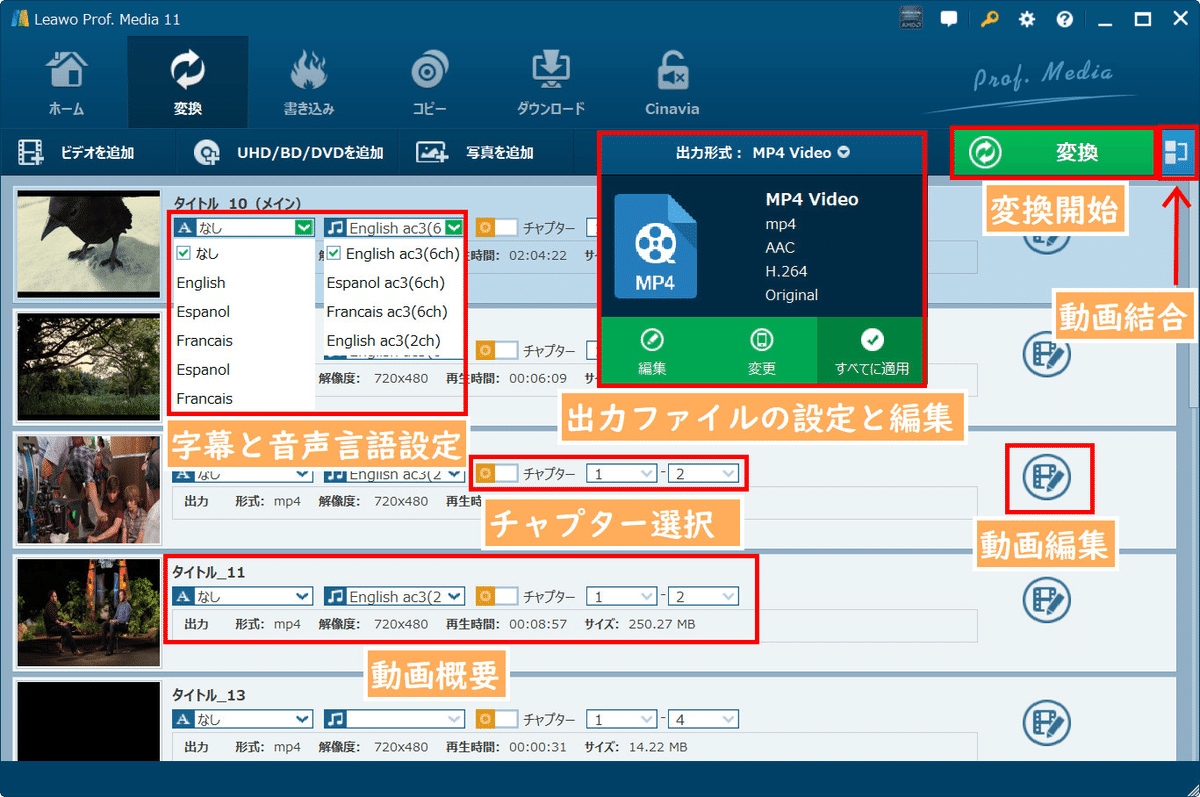Select the crow thumbnail of タイトル_10
This screenshot has height=797, width=1200.
pyautogui.click(x=89, y=244)
